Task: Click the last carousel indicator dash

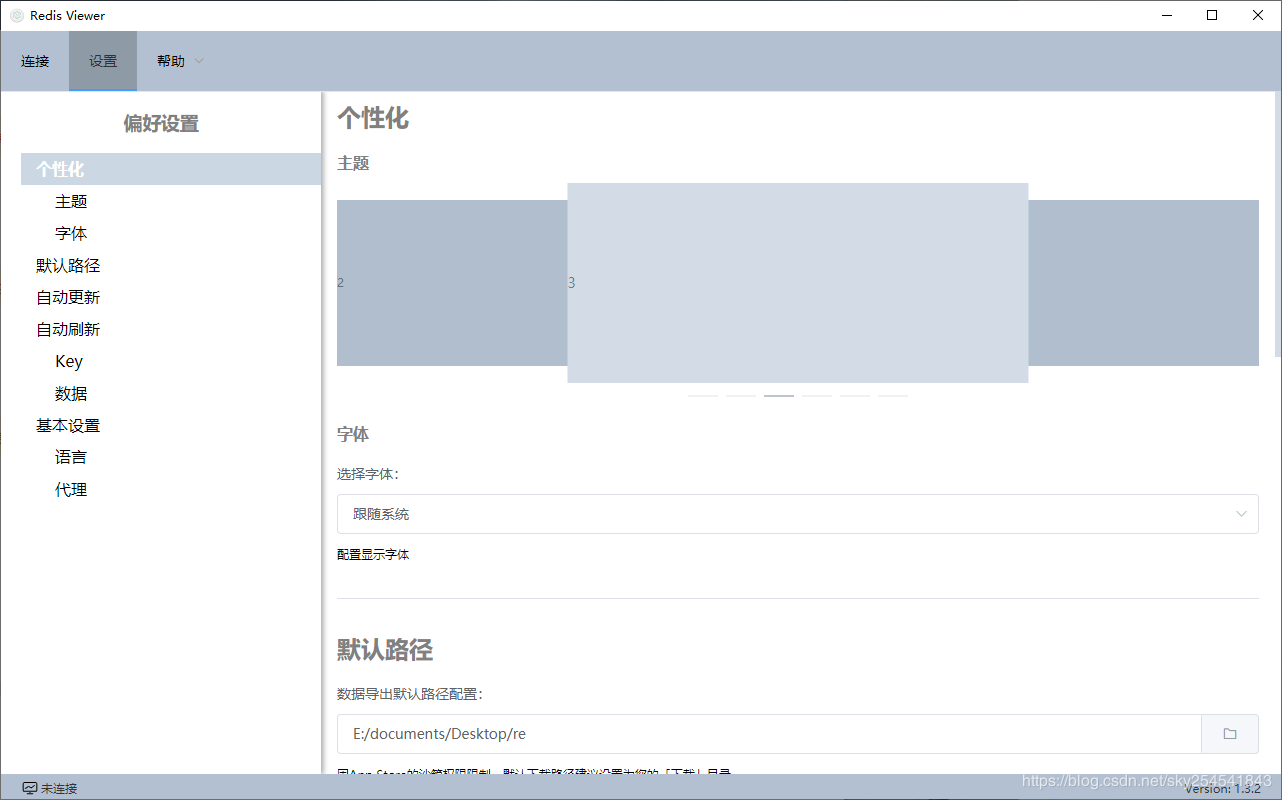Action: point(893,396)
